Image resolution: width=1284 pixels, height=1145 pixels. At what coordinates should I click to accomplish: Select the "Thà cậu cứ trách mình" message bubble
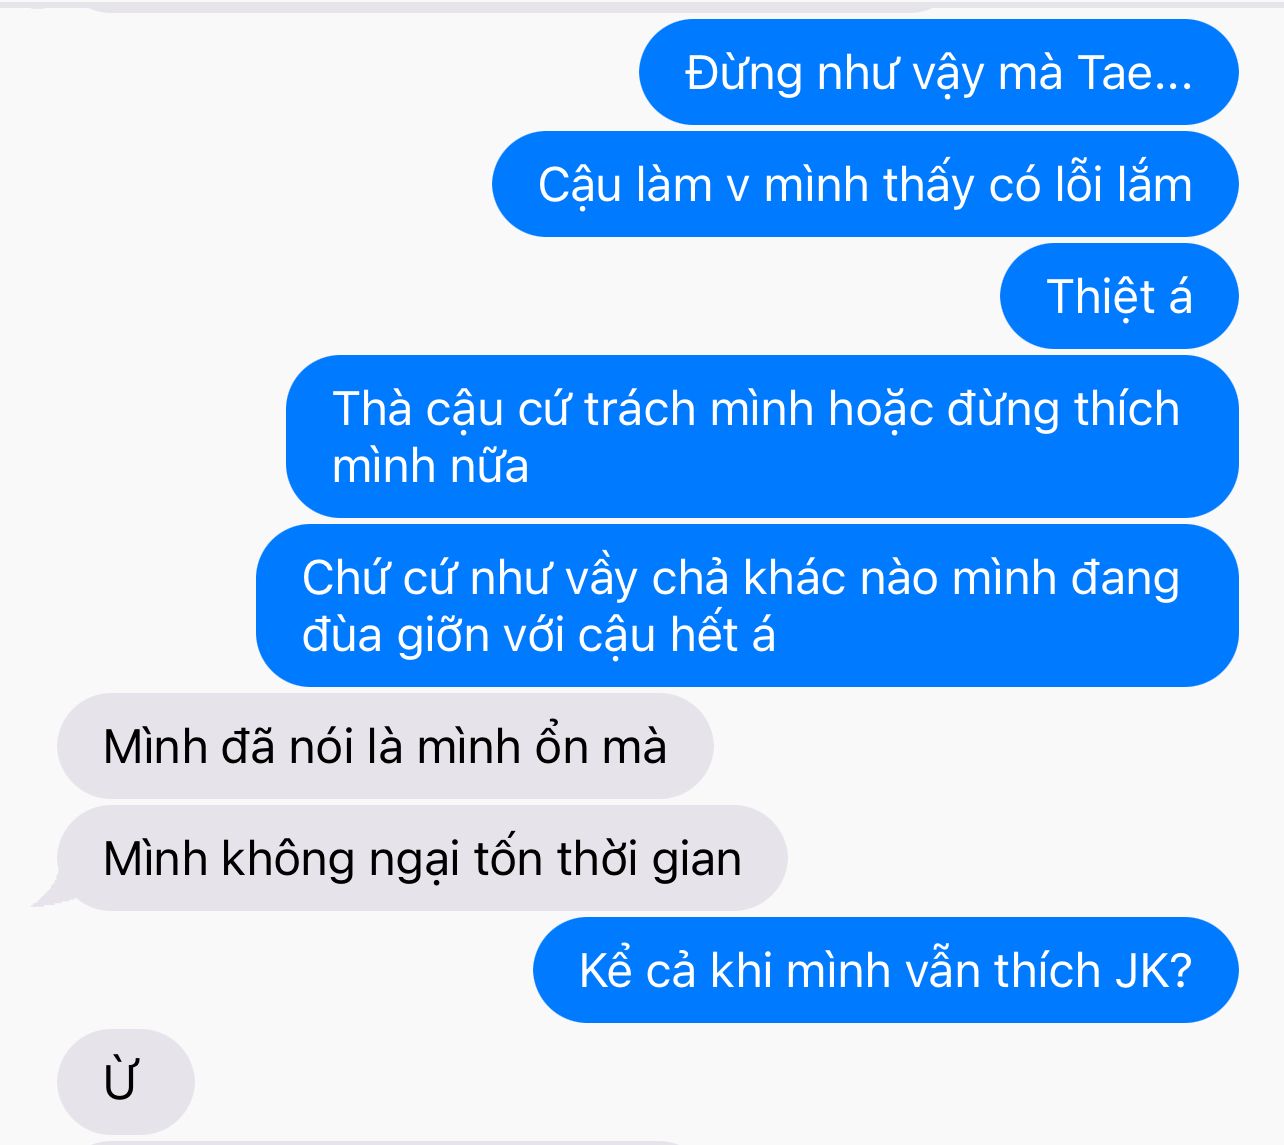(762, 437)
